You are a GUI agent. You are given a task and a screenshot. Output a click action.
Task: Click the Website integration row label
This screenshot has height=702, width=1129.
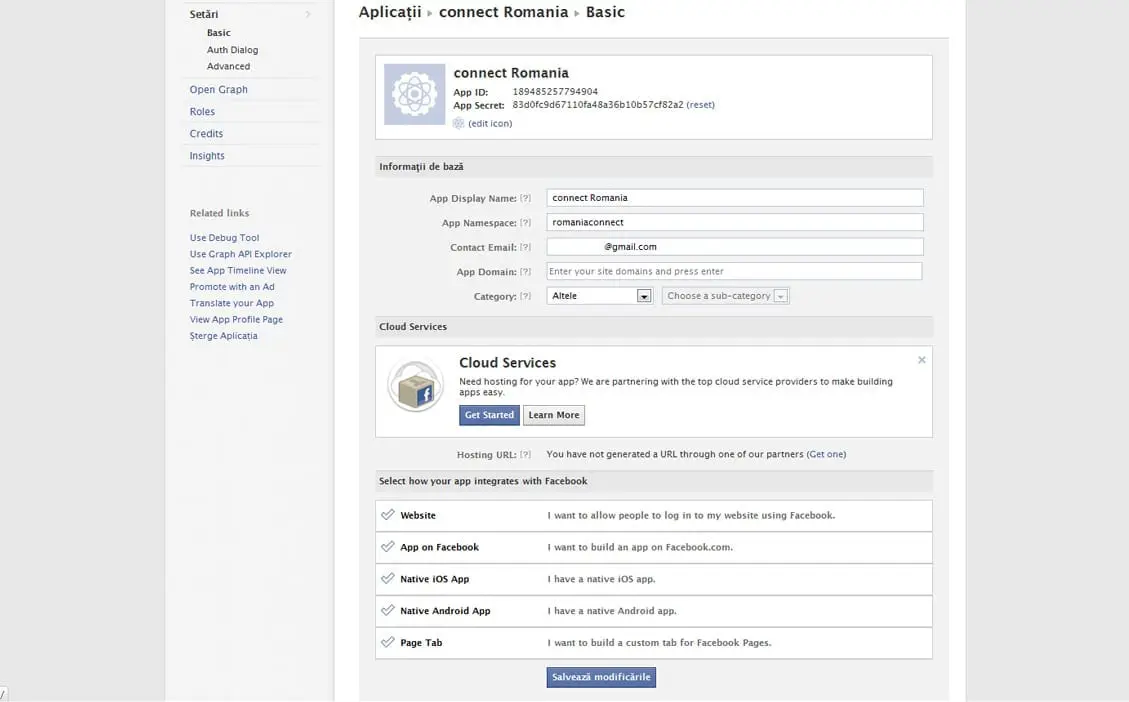point(418,516)
